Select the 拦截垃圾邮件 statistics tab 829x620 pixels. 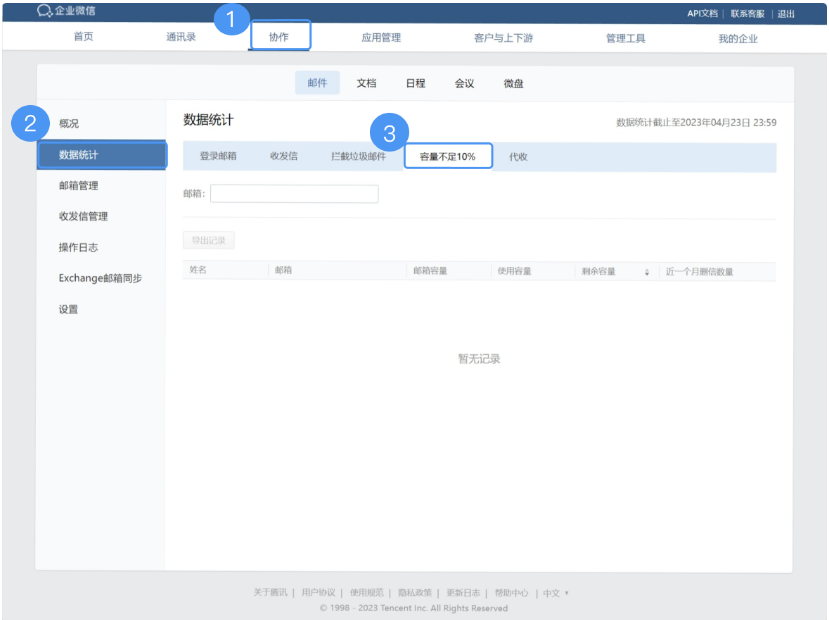click(x=359, y=157)
